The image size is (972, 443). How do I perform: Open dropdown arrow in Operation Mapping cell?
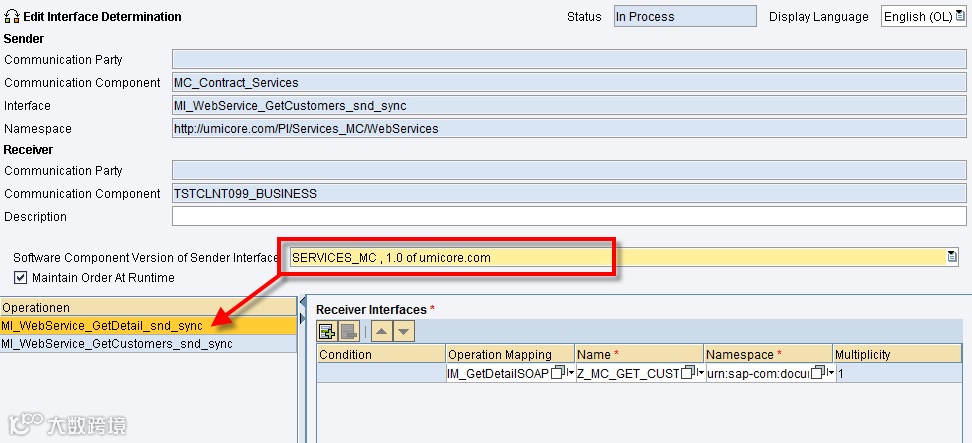[x=571, y=373]
